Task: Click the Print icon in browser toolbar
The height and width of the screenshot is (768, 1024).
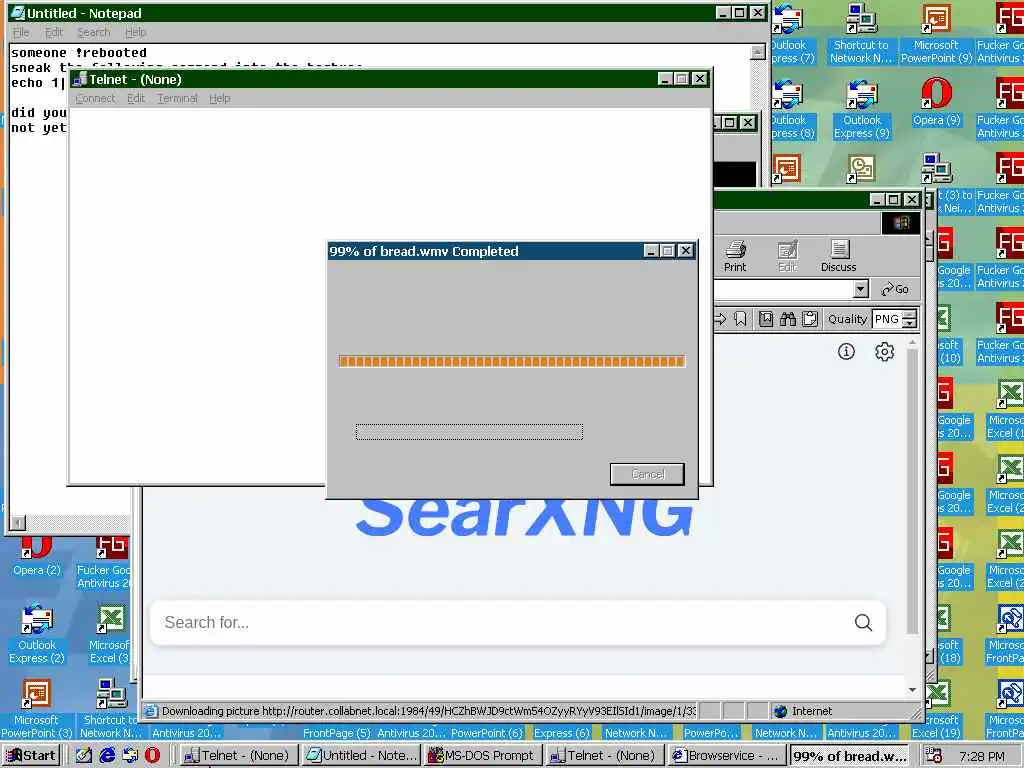Action: (x=735, y=255)
